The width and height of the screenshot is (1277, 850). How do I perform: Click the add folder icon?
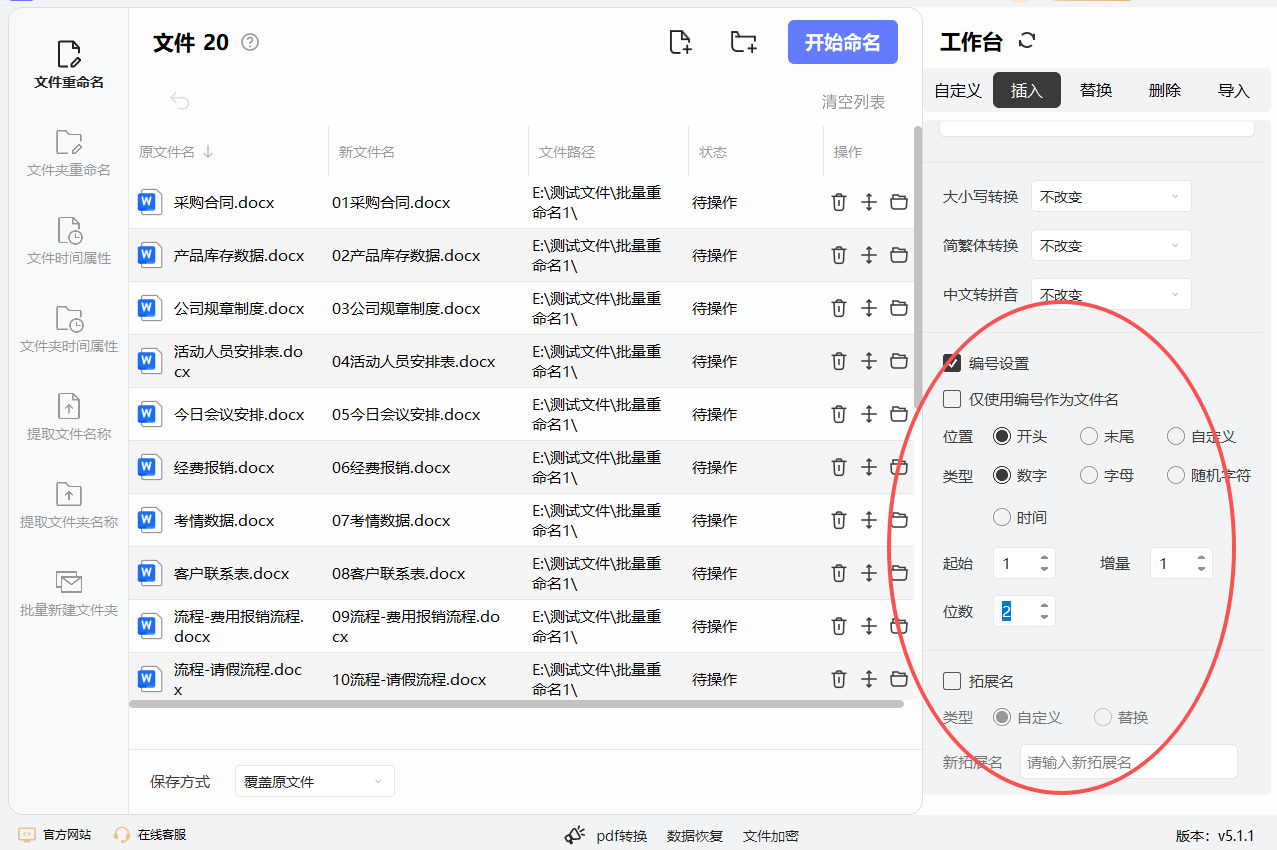pyautogui.click(x=743, y=42)
